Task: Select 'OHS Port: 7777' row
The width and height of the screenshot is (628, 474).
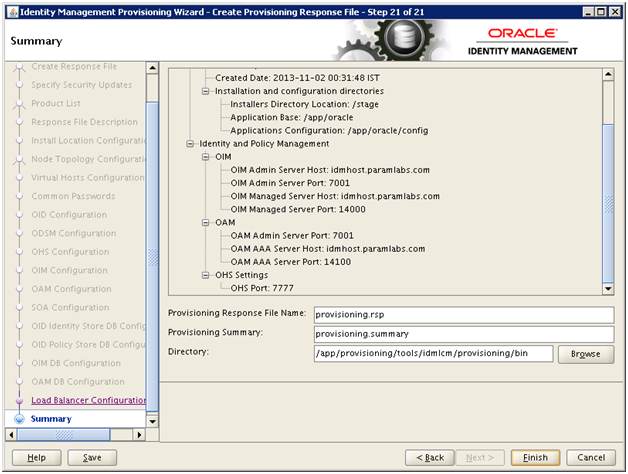Action: [x=262, y=288]
